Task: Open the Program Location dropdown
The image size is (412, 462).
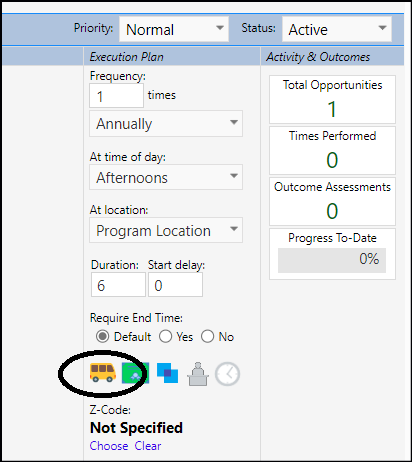Action: tap(166, 230)
